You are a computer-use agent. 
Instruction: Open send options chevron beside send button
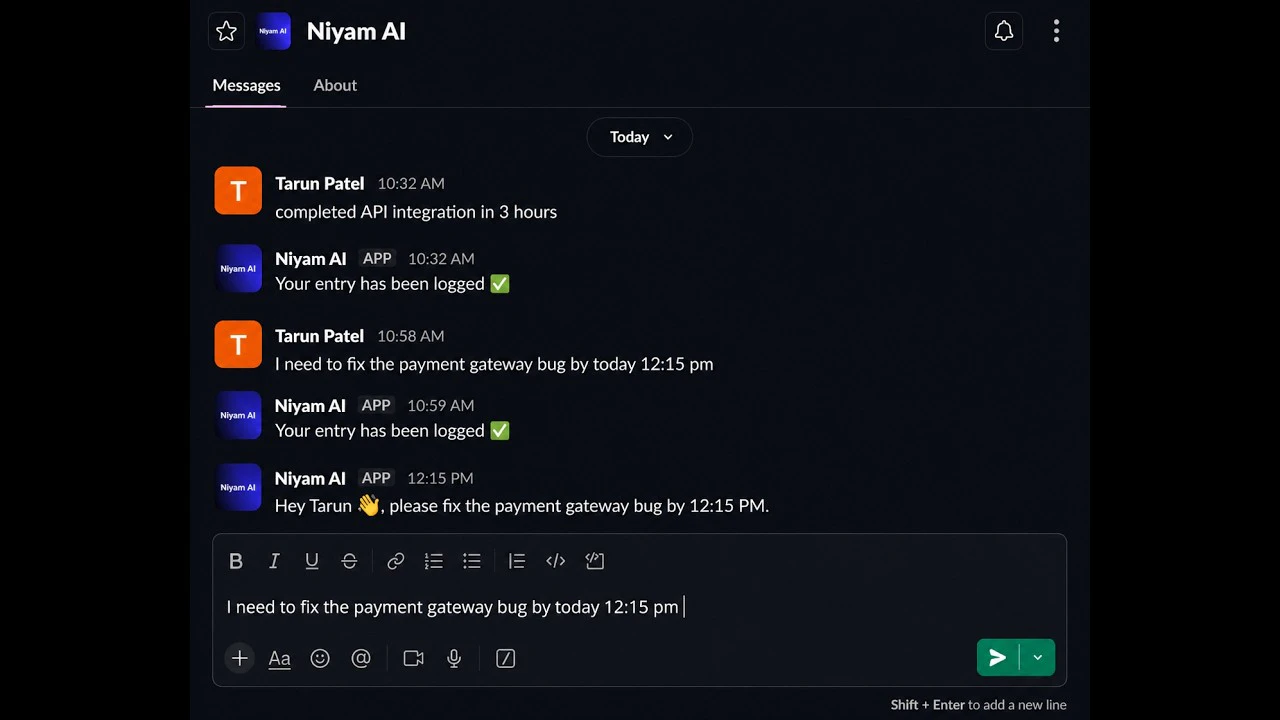tap(1037, 657)
